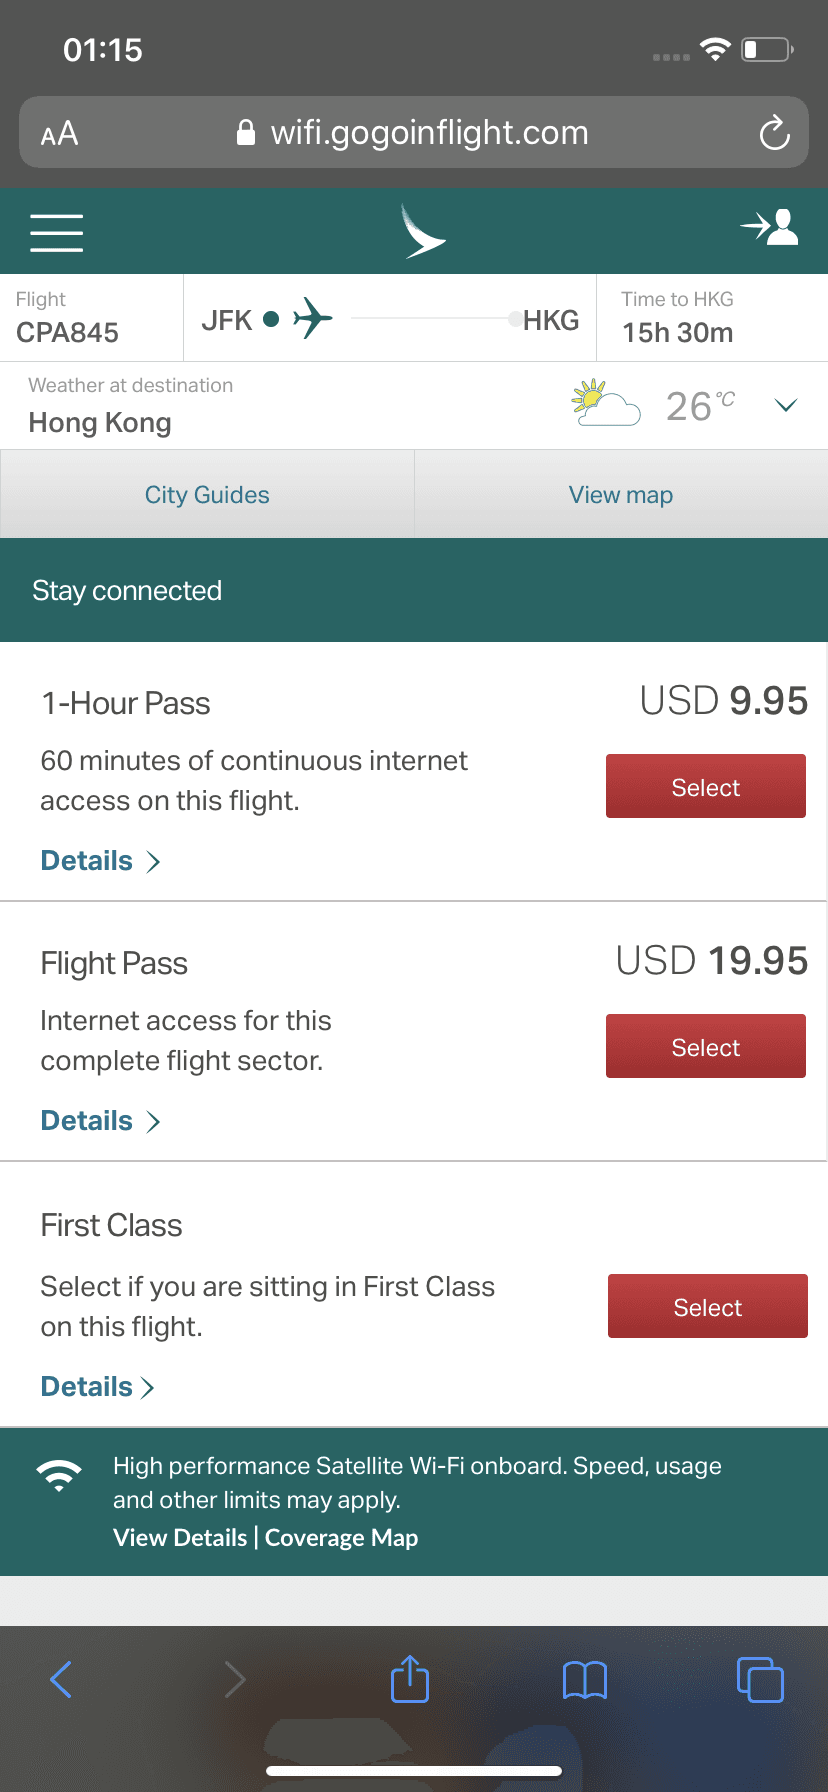Tap the Cathay Pacific brushwing logo
Screen dimensions: 828x1792
(422, 231)
